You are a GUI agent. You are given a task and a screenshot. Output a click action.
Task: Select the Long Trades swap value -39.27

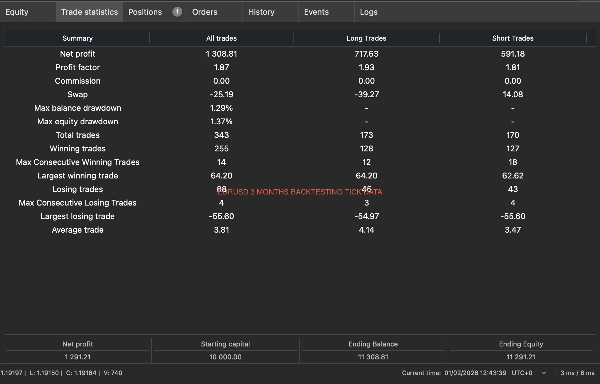[x=366, y=94]
